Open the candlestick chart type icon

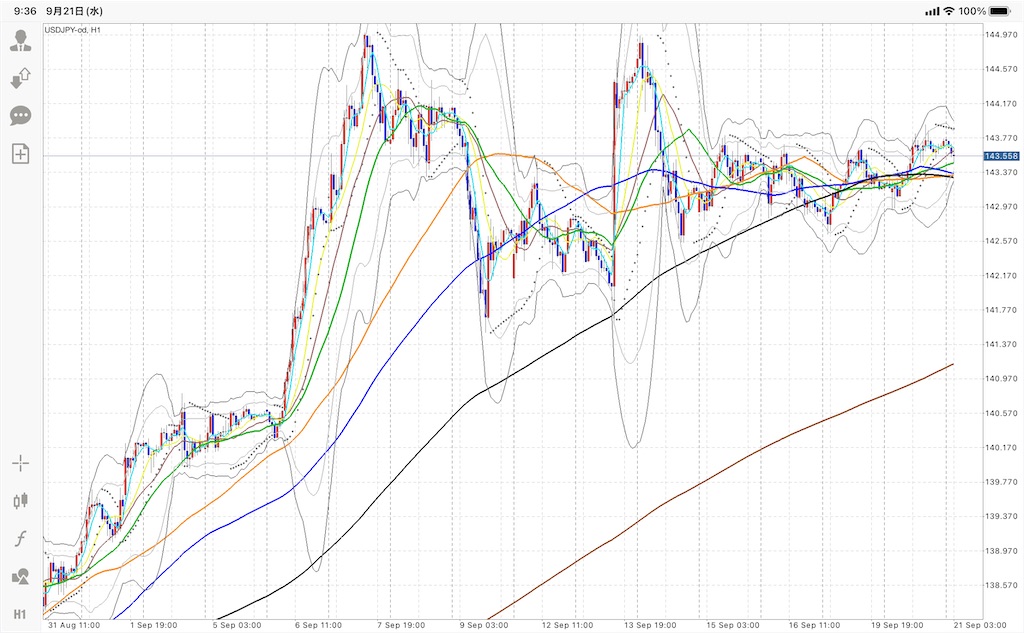coord(20,500)
